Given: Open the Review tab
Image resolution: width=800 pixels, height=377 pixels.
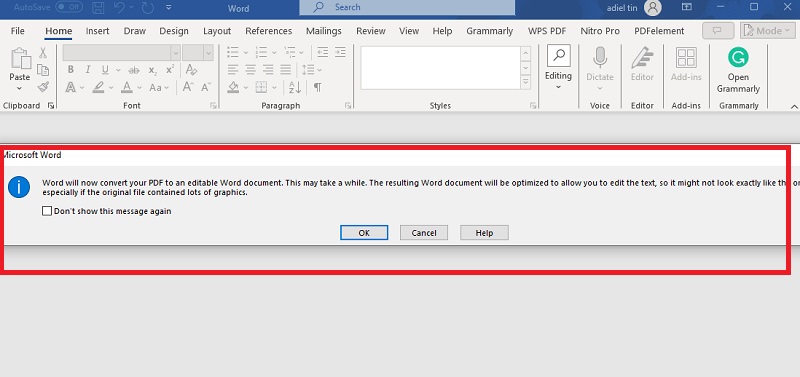Looking at the screenshot, I should tap(371, 31).
